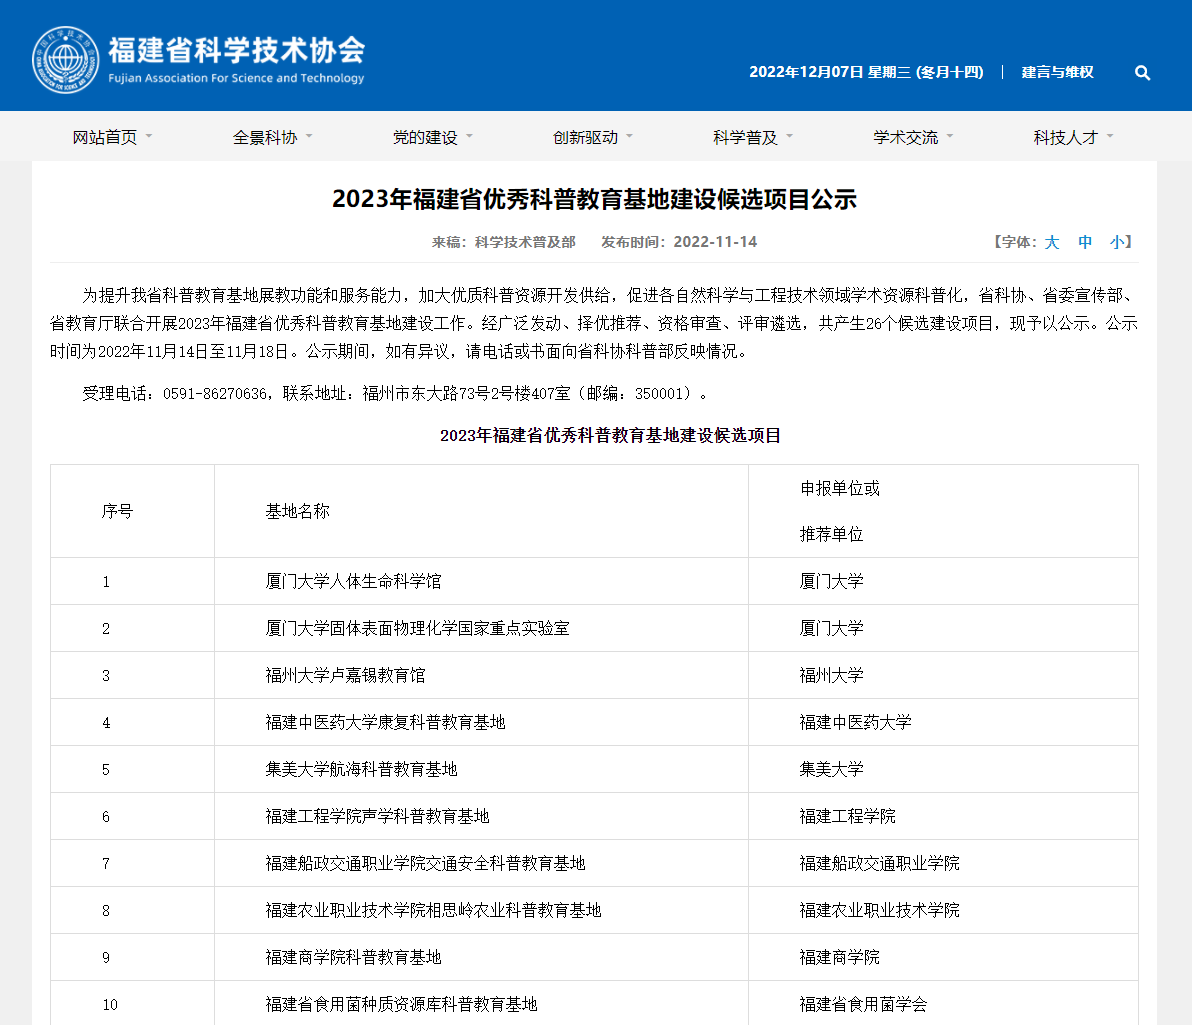Select the 厦门大学人体生命科学馆 table cell
1192x1025 pixels.
353,581
